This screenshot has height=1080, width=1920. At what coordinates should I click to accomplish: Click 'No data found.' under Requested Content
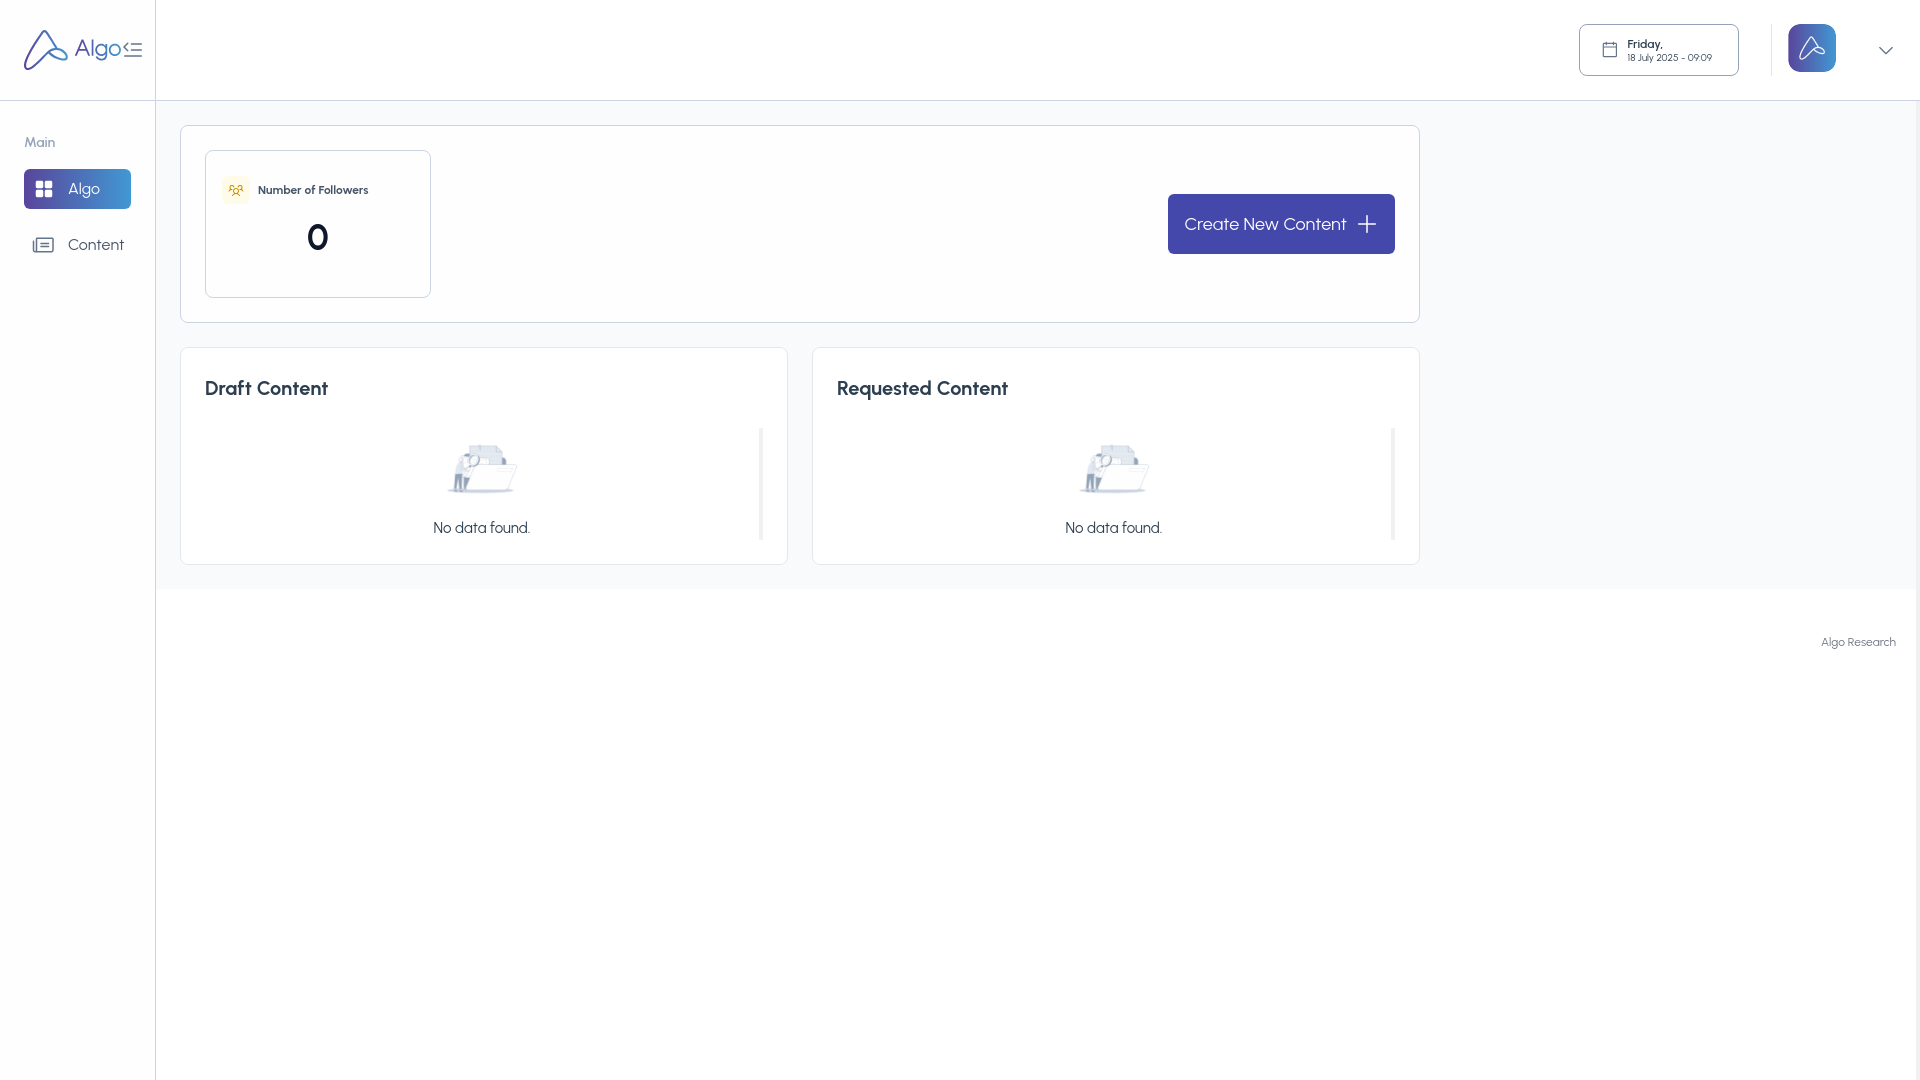coord(1114,528)
